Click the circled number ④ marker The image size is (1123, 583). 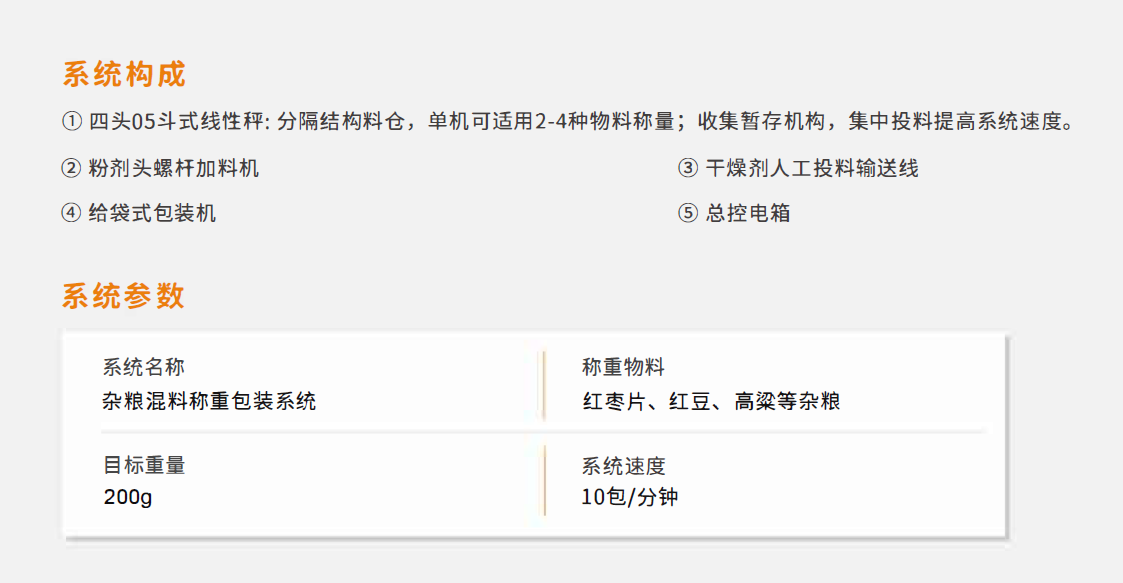pyautogui.click(x=71, y=213)
